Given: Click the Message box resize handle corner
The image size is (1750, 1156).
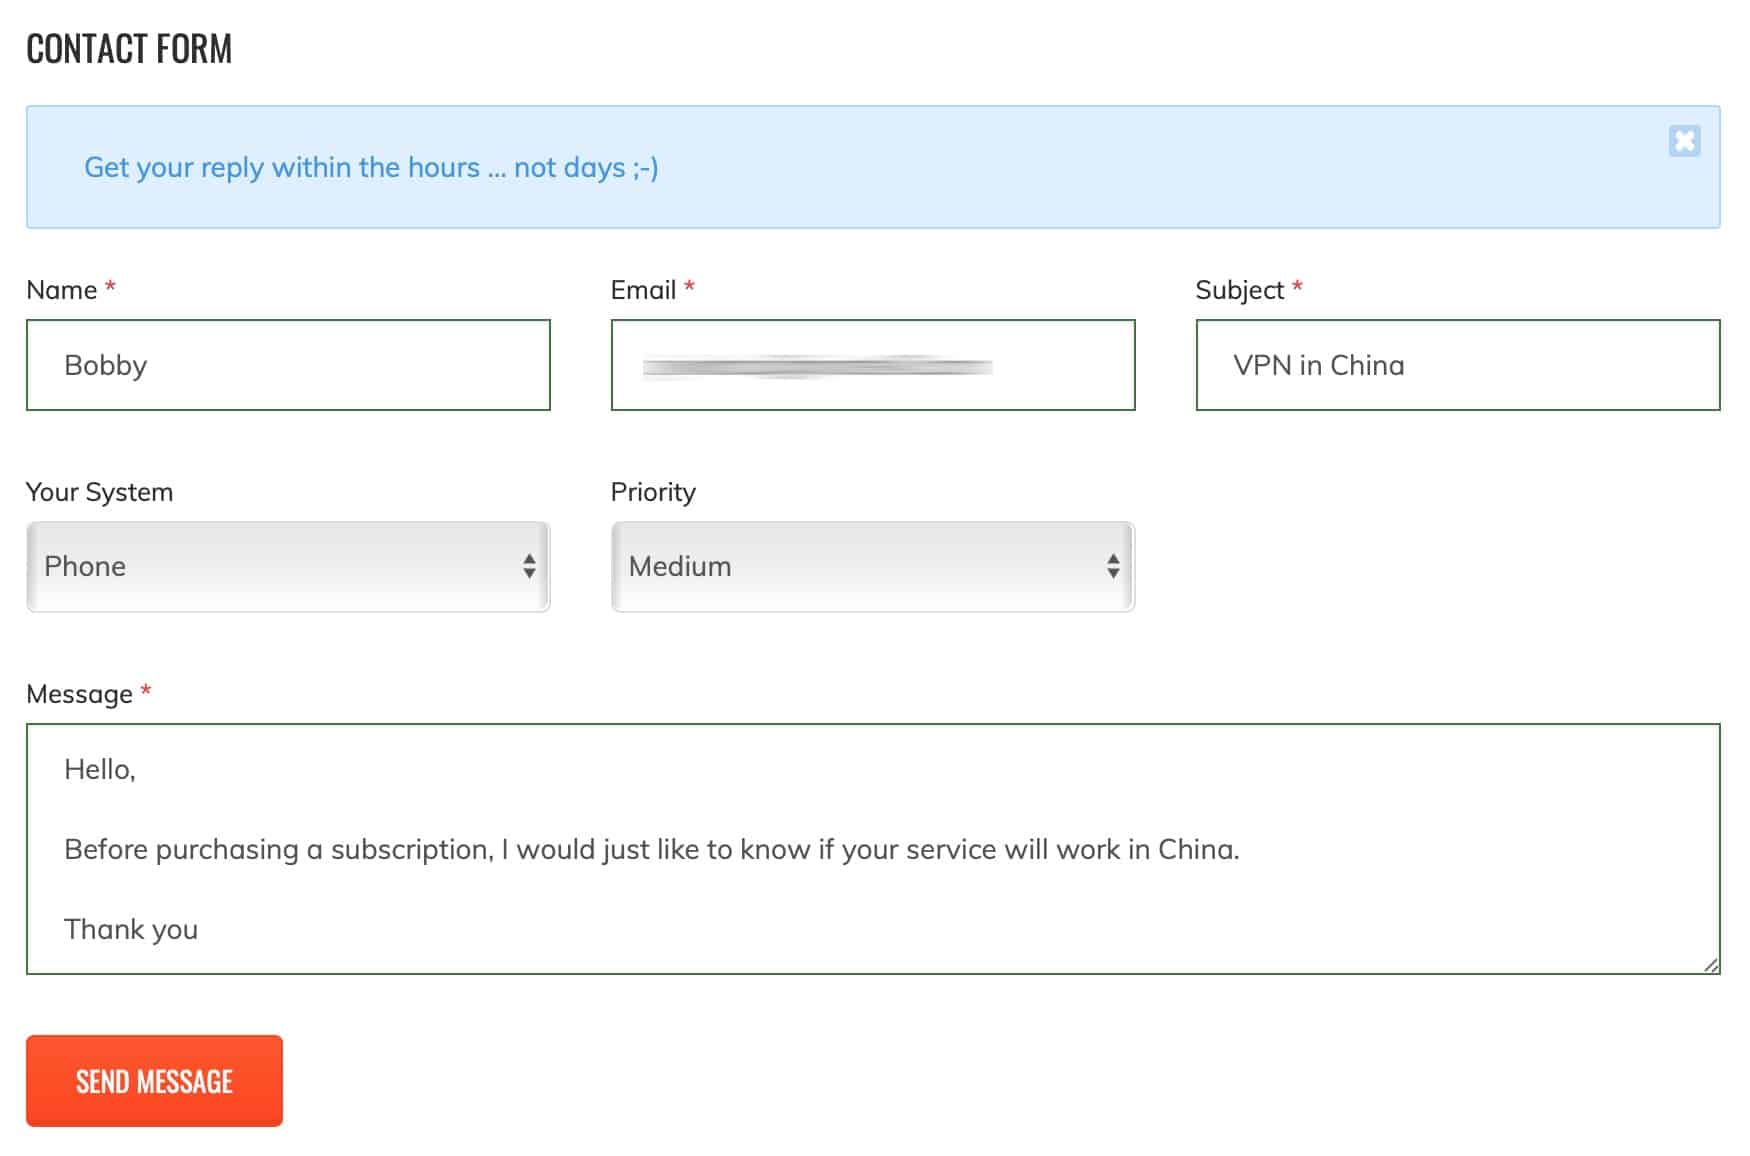Looking at the screenshot, I should (x=1711, y=965).
